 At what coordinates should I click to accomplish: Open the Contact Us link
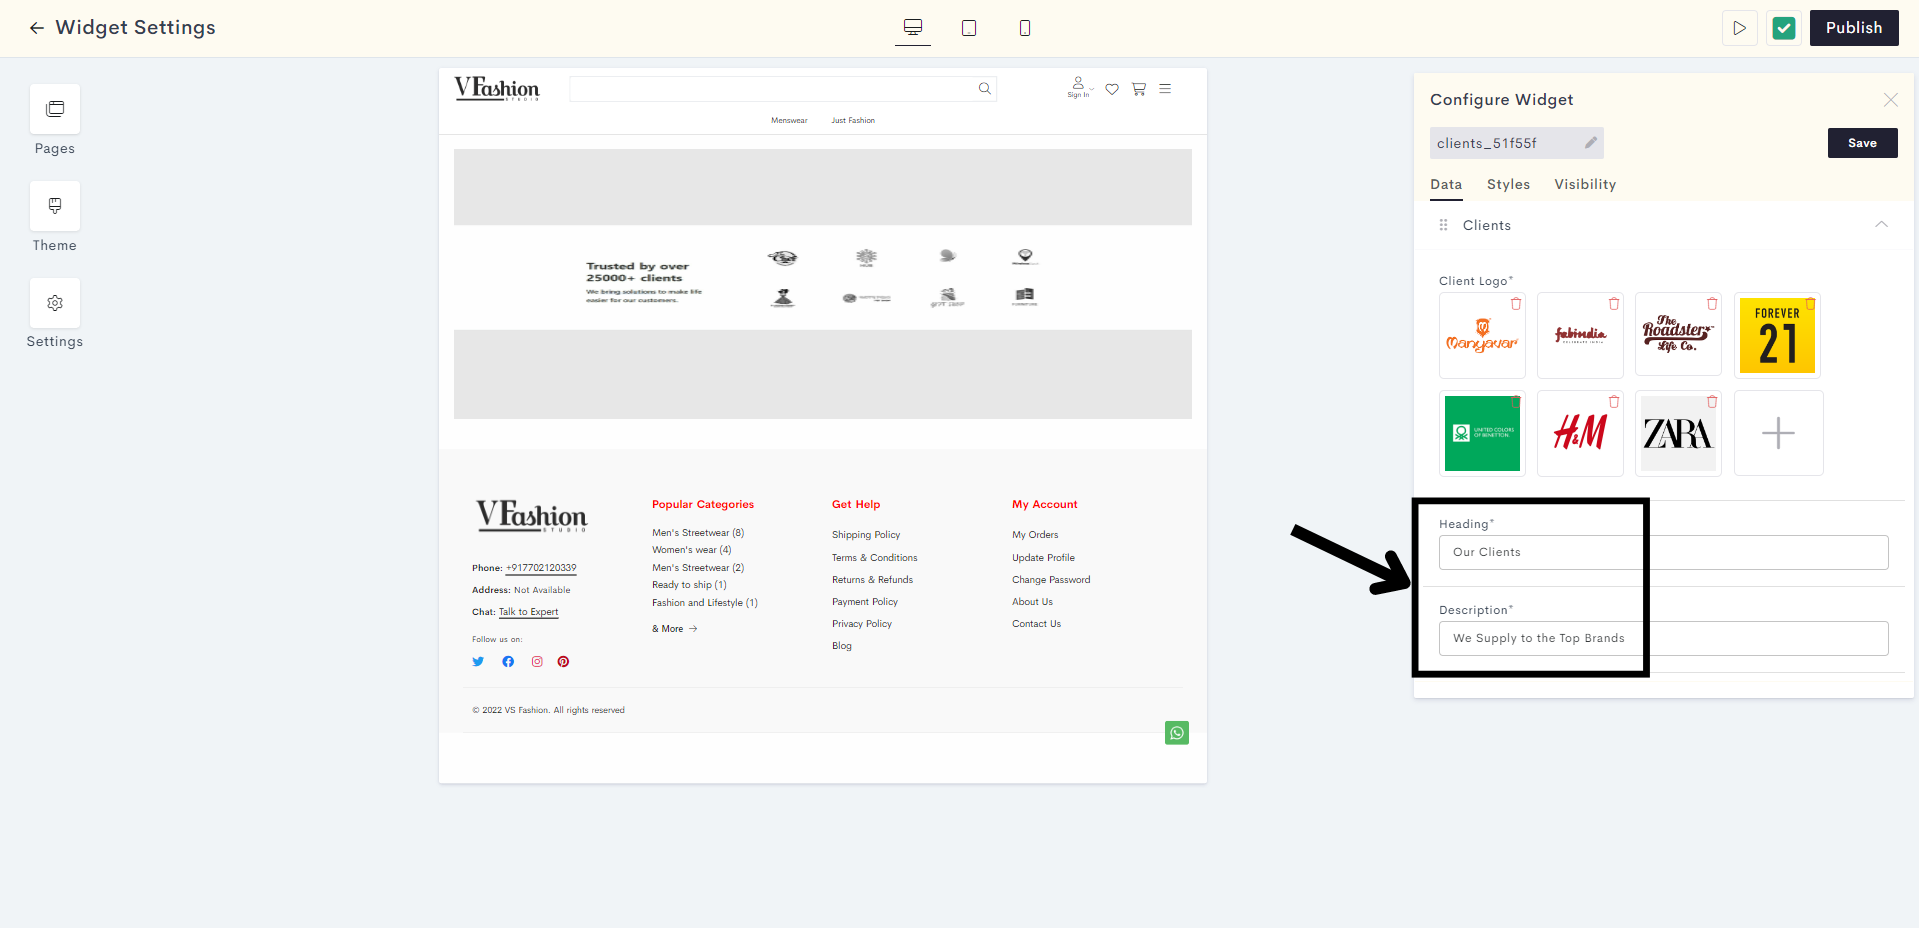pyautogui.click(x=1036, y=624)
